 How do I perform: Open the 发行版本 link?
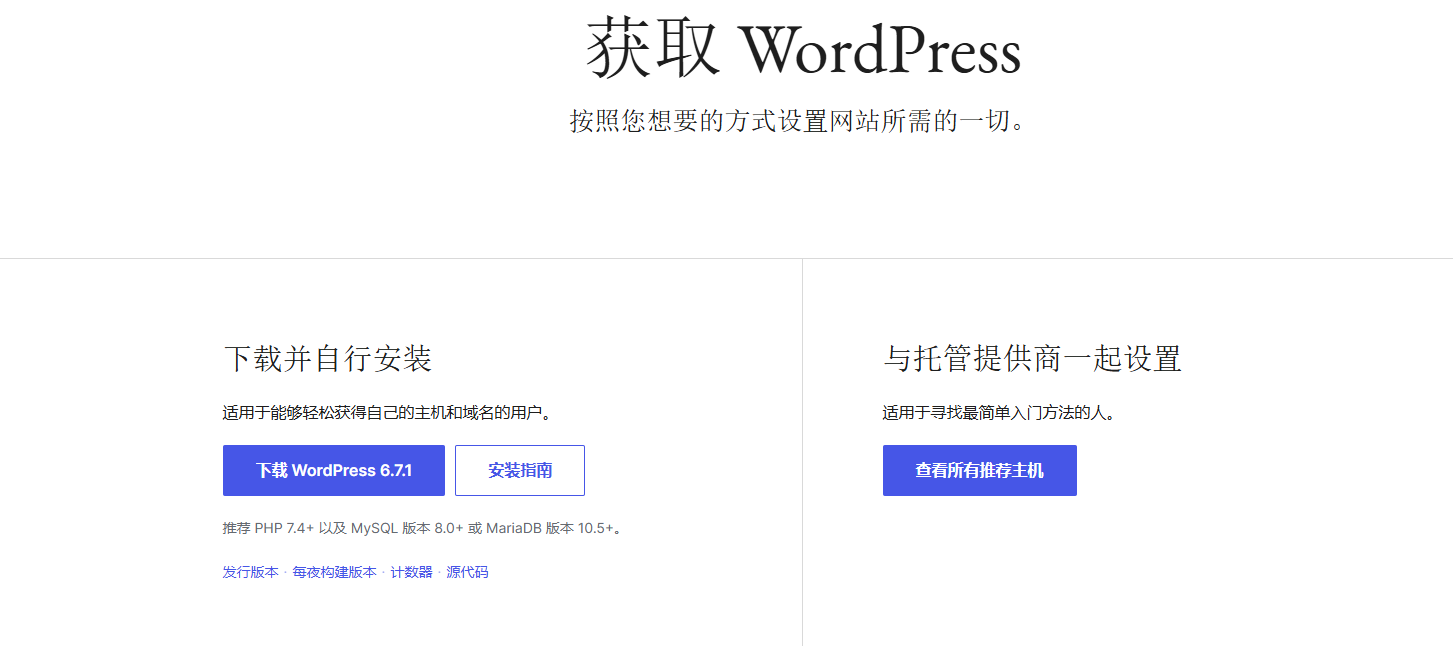(251, 572)
